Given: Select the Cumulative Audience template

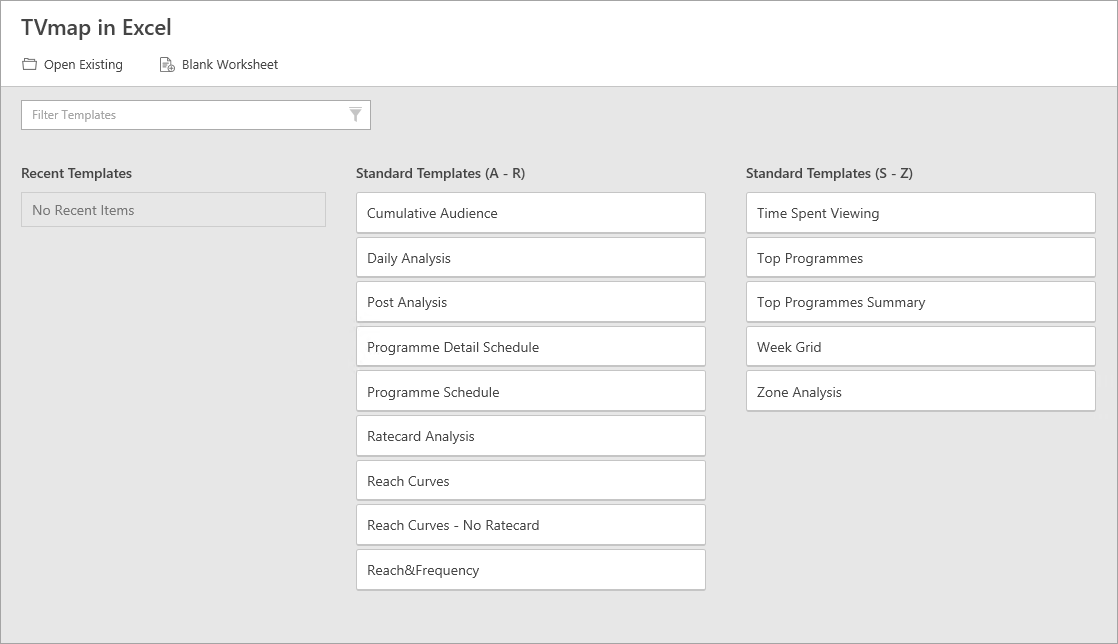Looking at the screenshot, I should coord(530,213).
